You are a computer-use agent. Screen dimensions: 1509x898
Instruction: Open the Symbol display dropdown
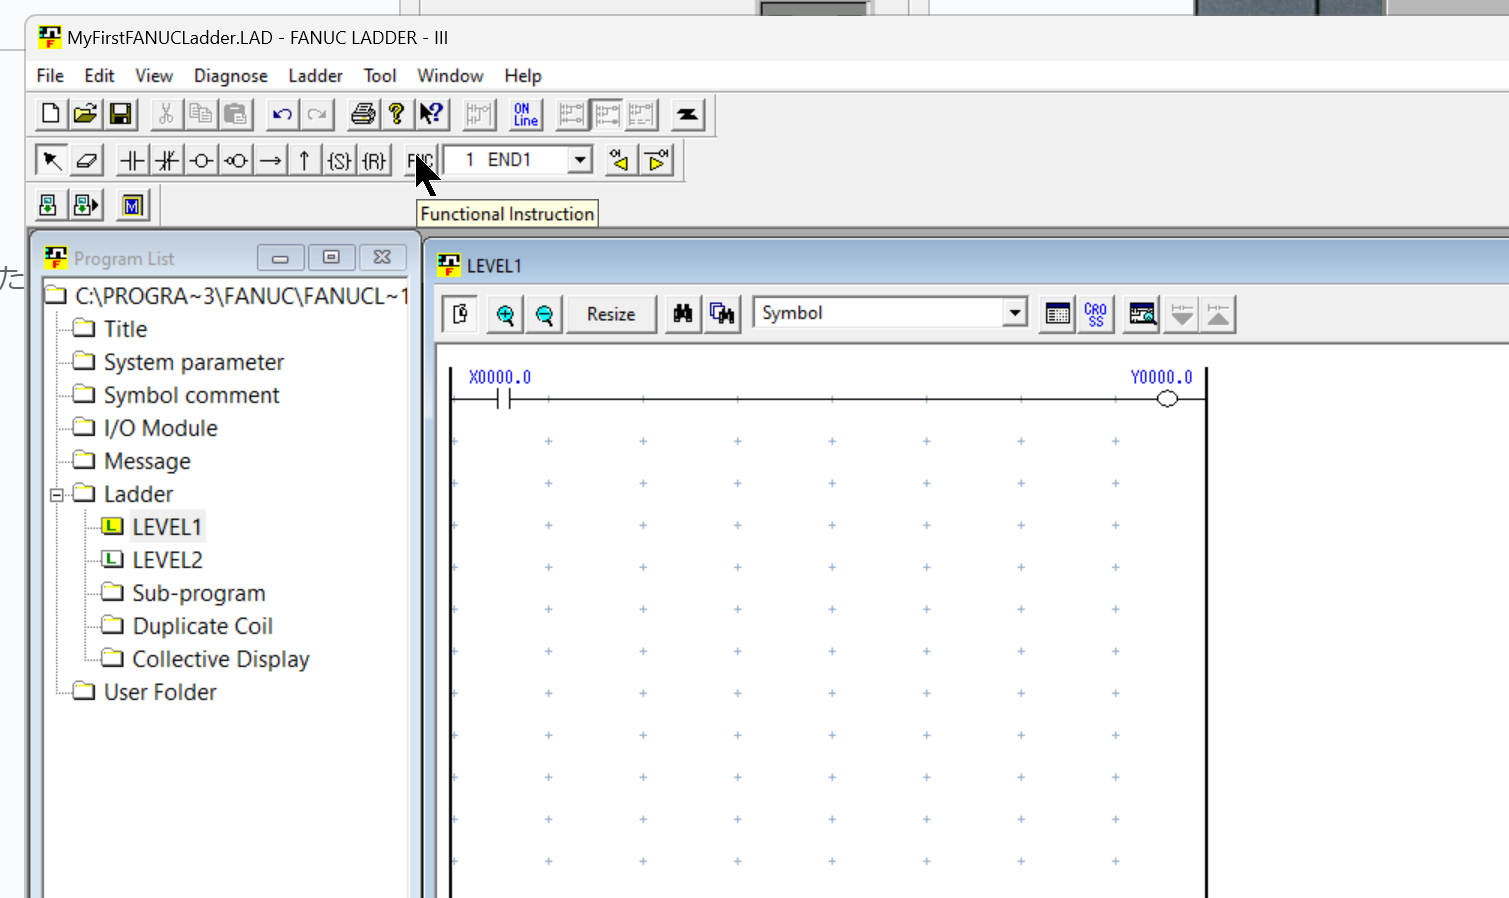coord(1015,313)
